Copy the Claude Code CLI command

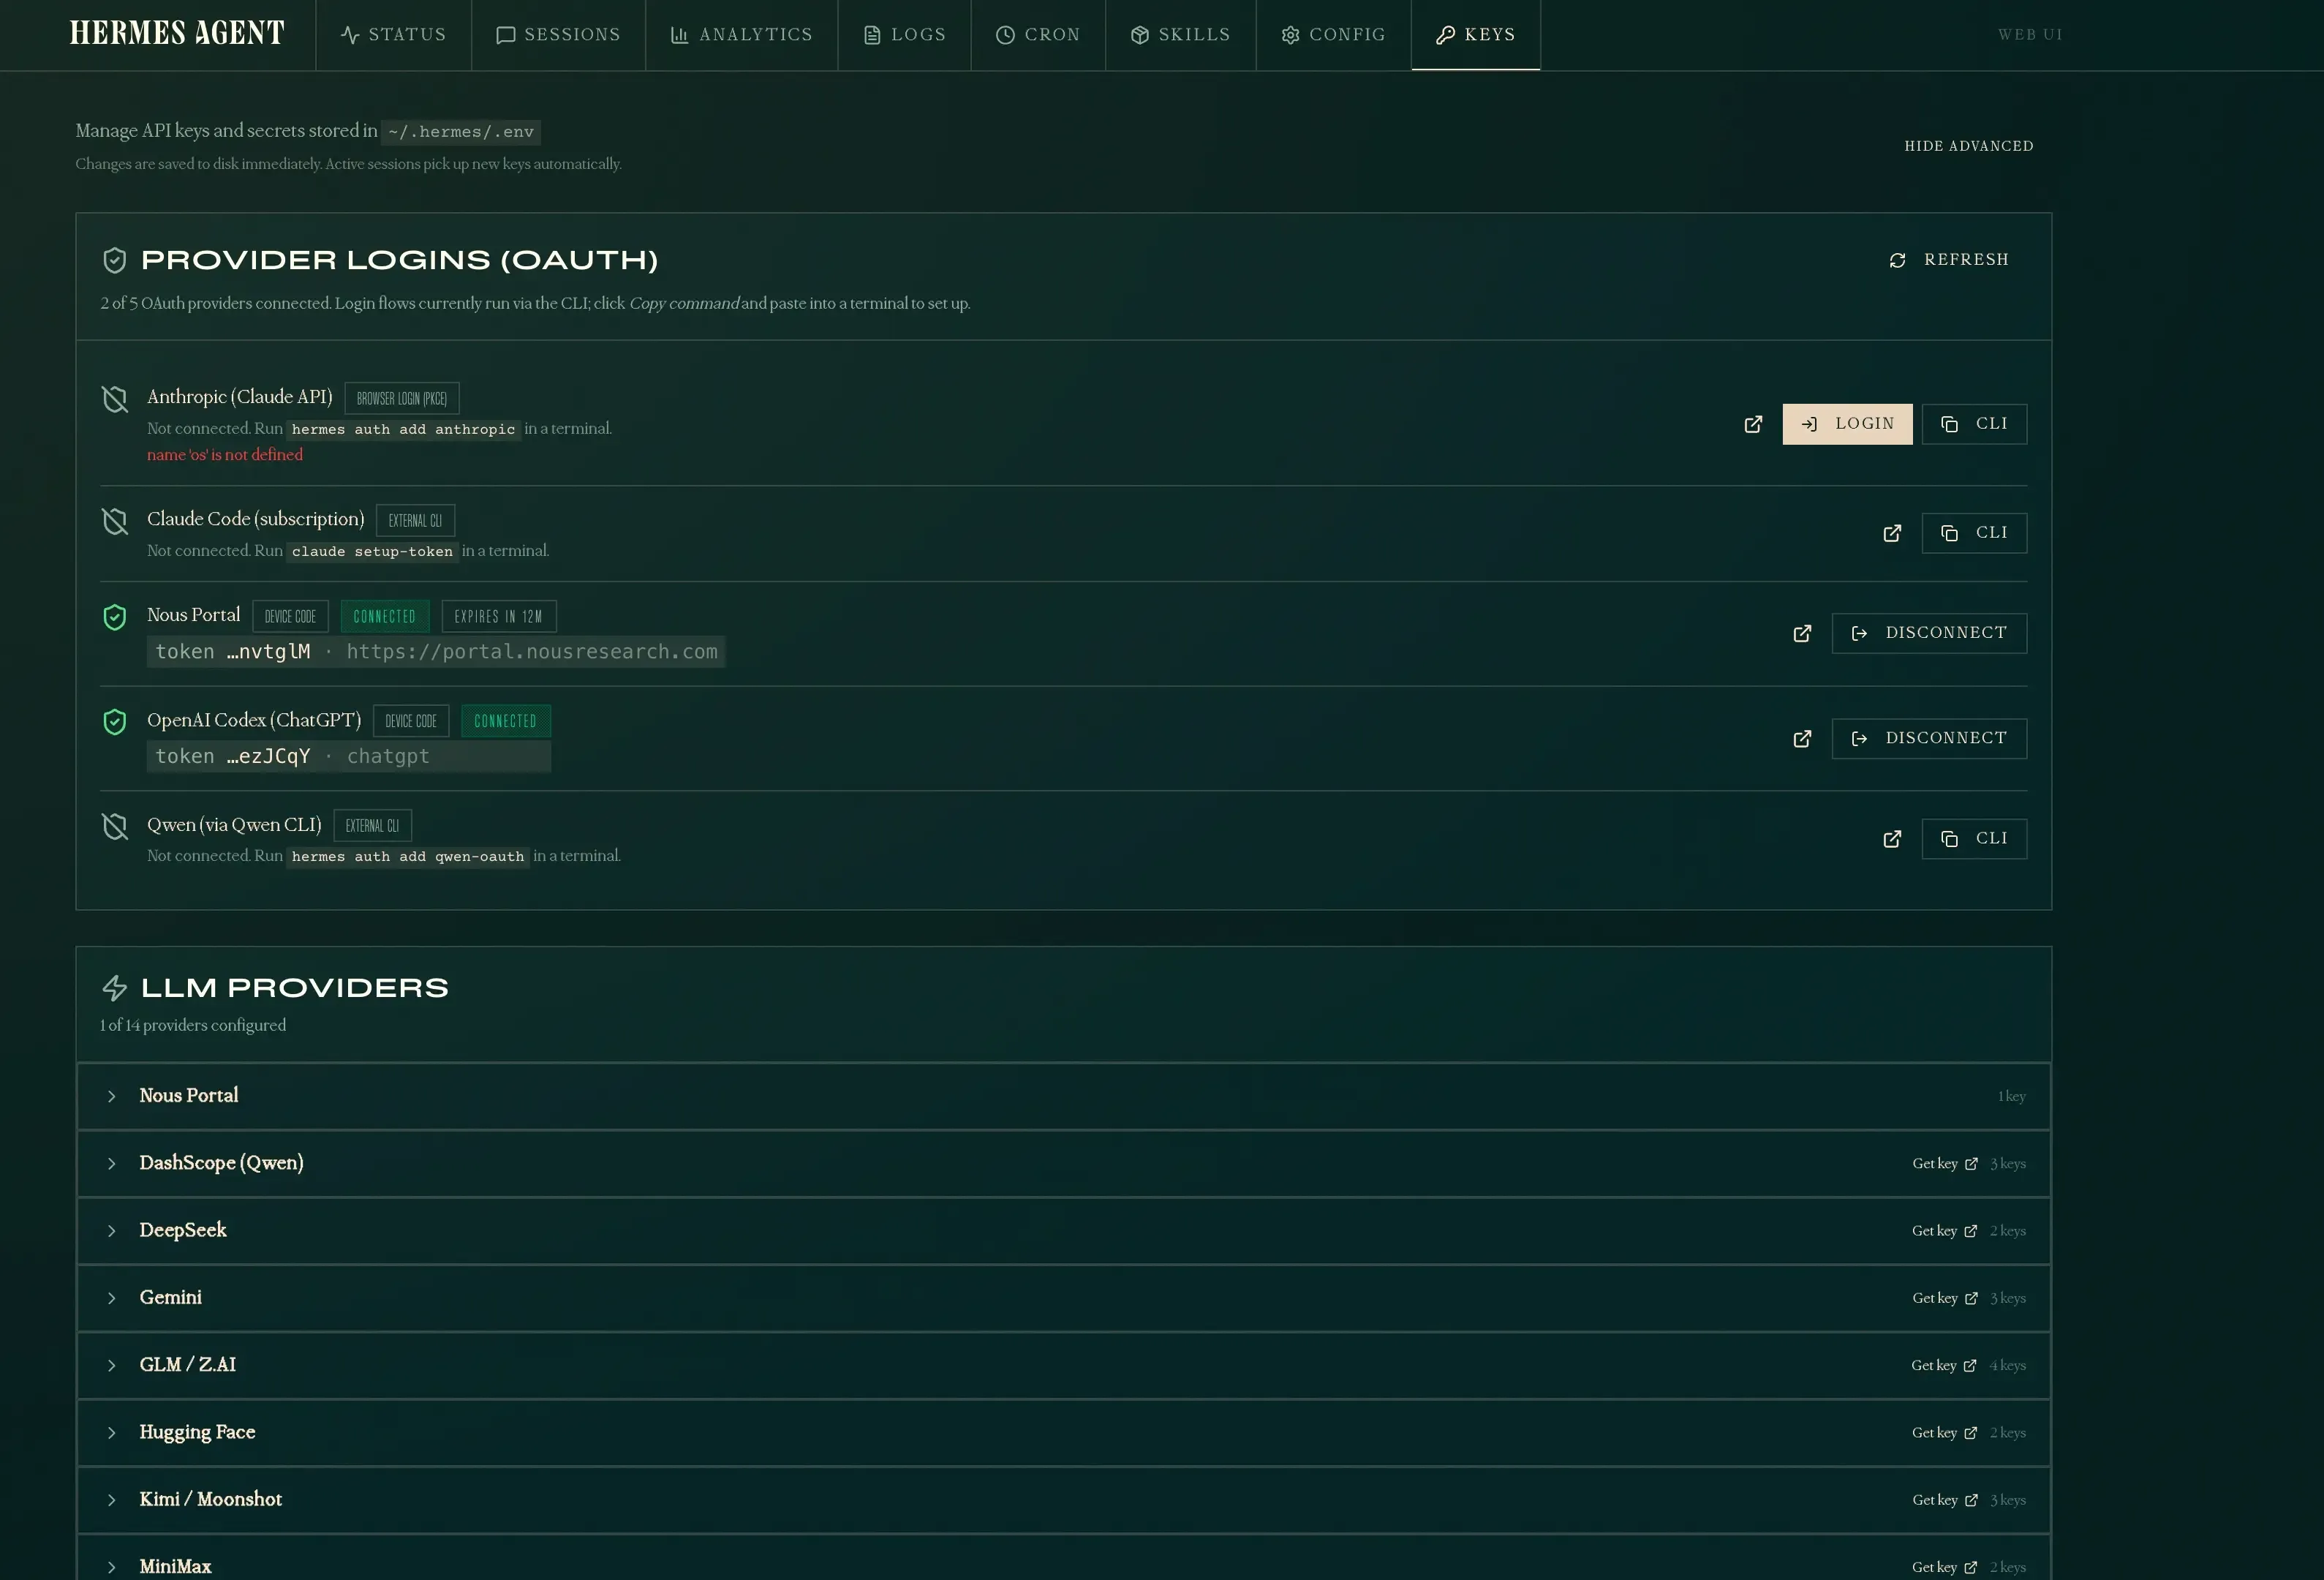1974,532
